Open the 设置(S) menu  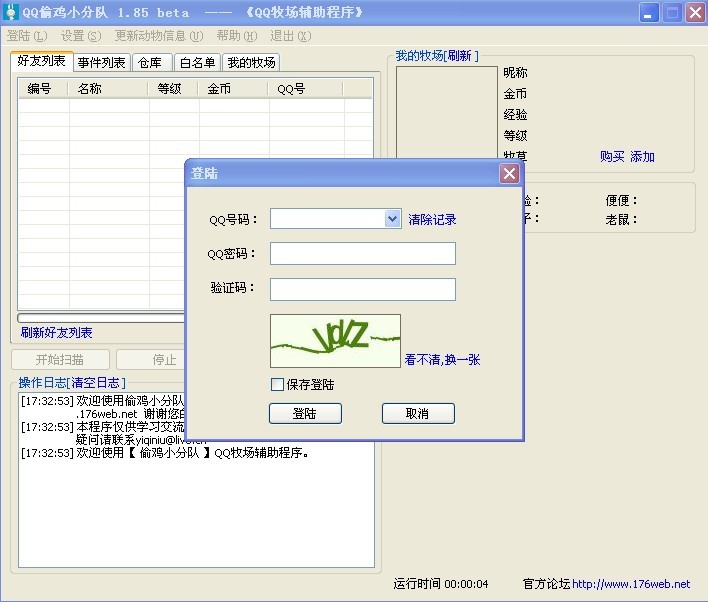81,36
